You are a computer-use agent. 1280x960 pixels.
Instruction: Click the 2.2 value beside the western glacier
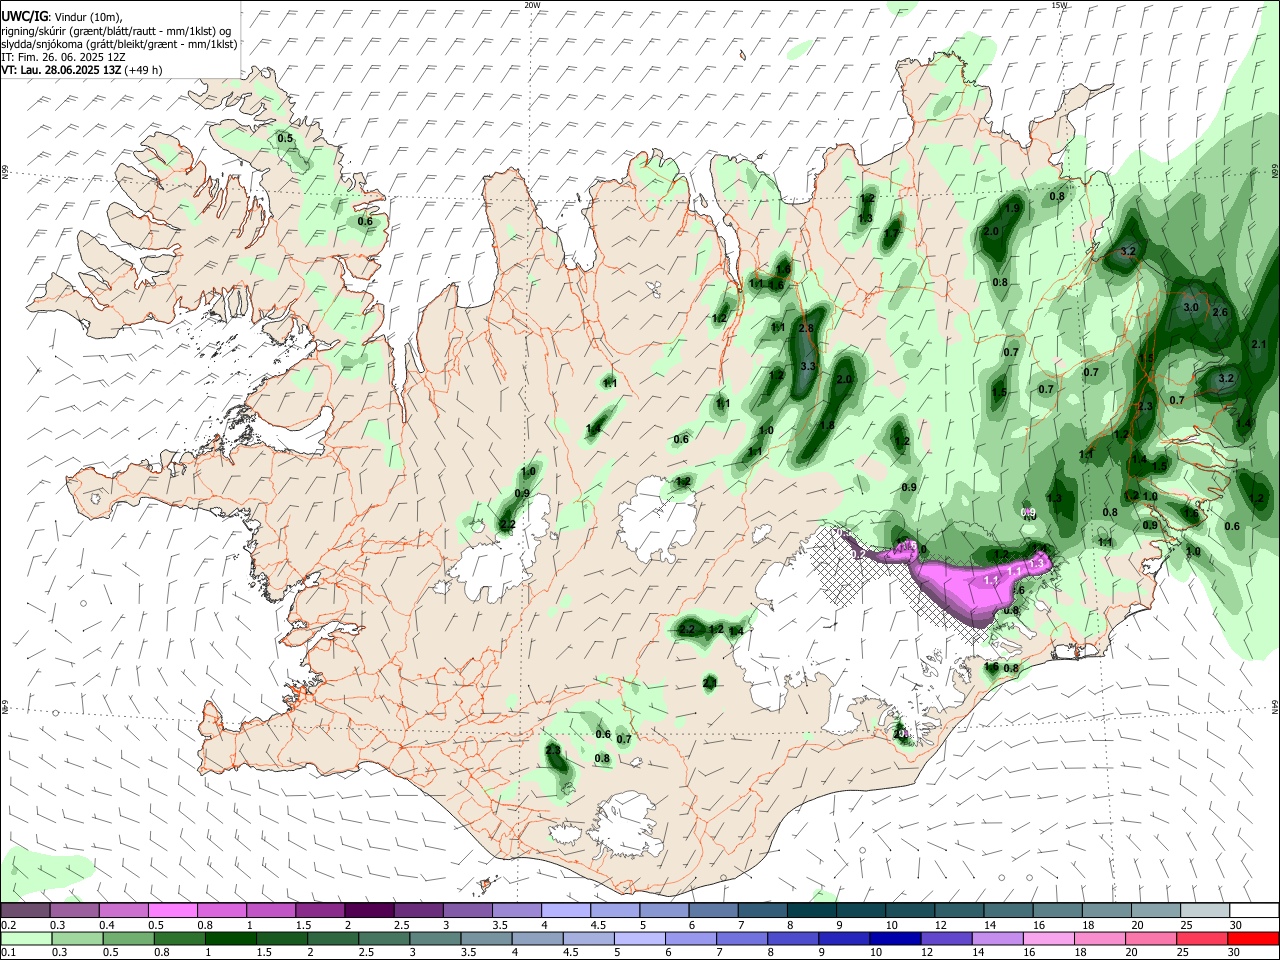click(507, 525)
